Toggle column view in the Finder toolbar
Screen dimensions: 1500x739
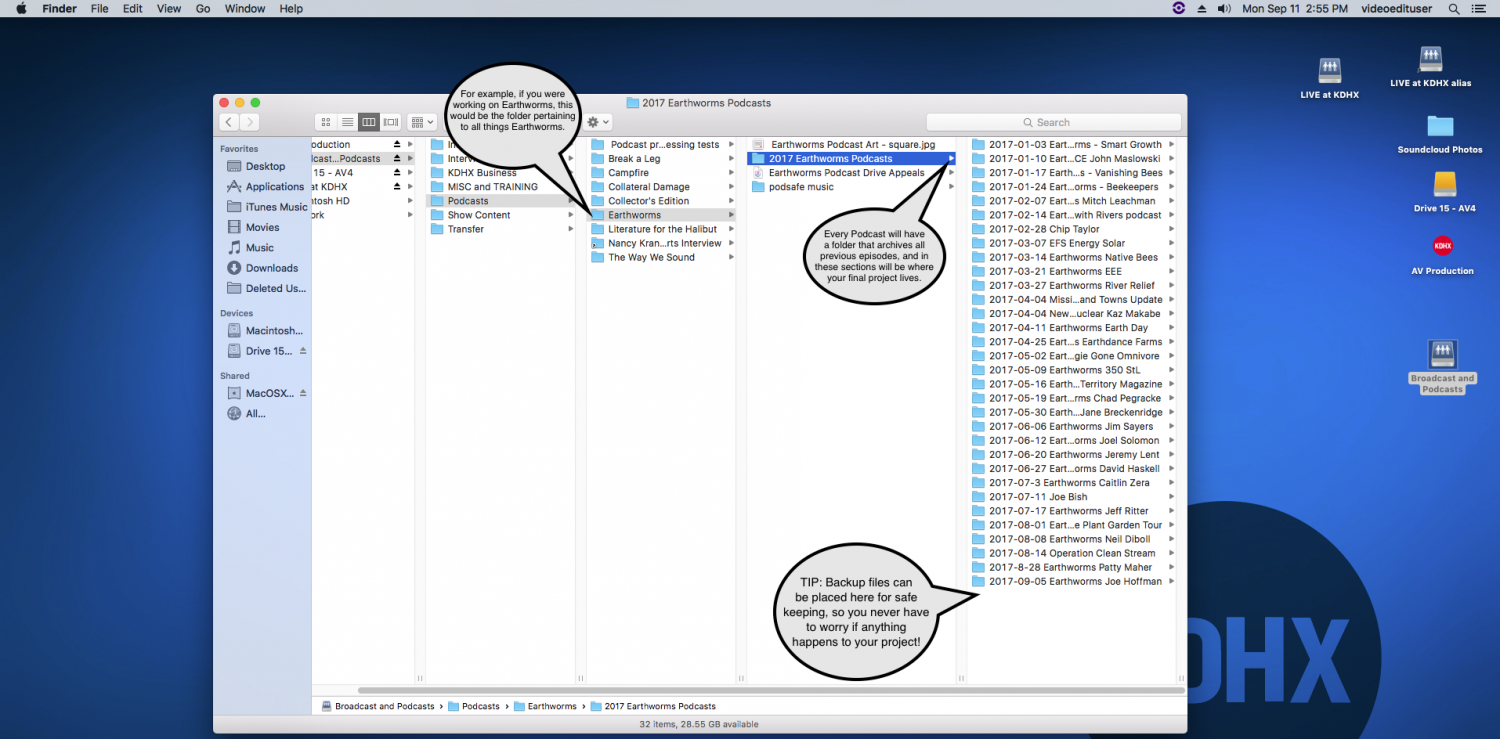click(369, 122)
